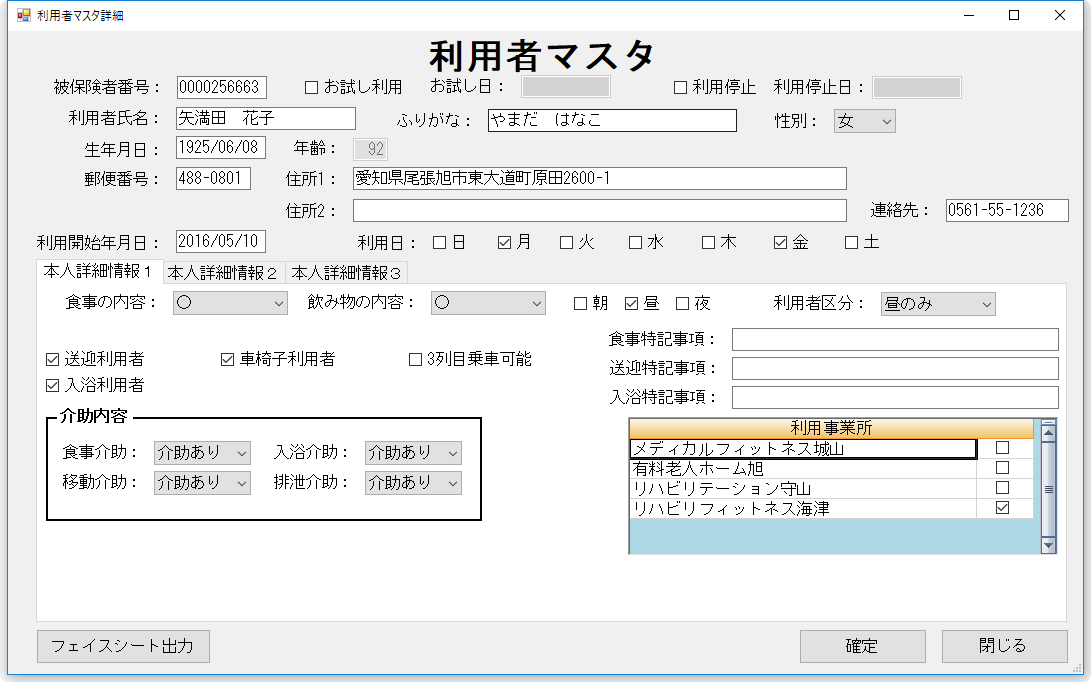
Task: Open the 性別 dropdown
Action: click(864, 121)
